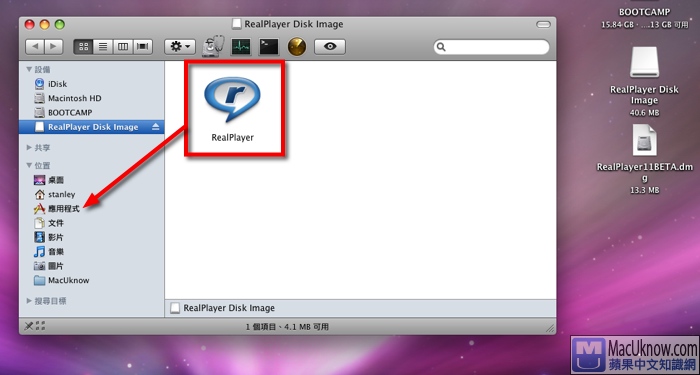Go forward with the Finder forward arrow
Viewport: 700px width, 375px height.
54,46
